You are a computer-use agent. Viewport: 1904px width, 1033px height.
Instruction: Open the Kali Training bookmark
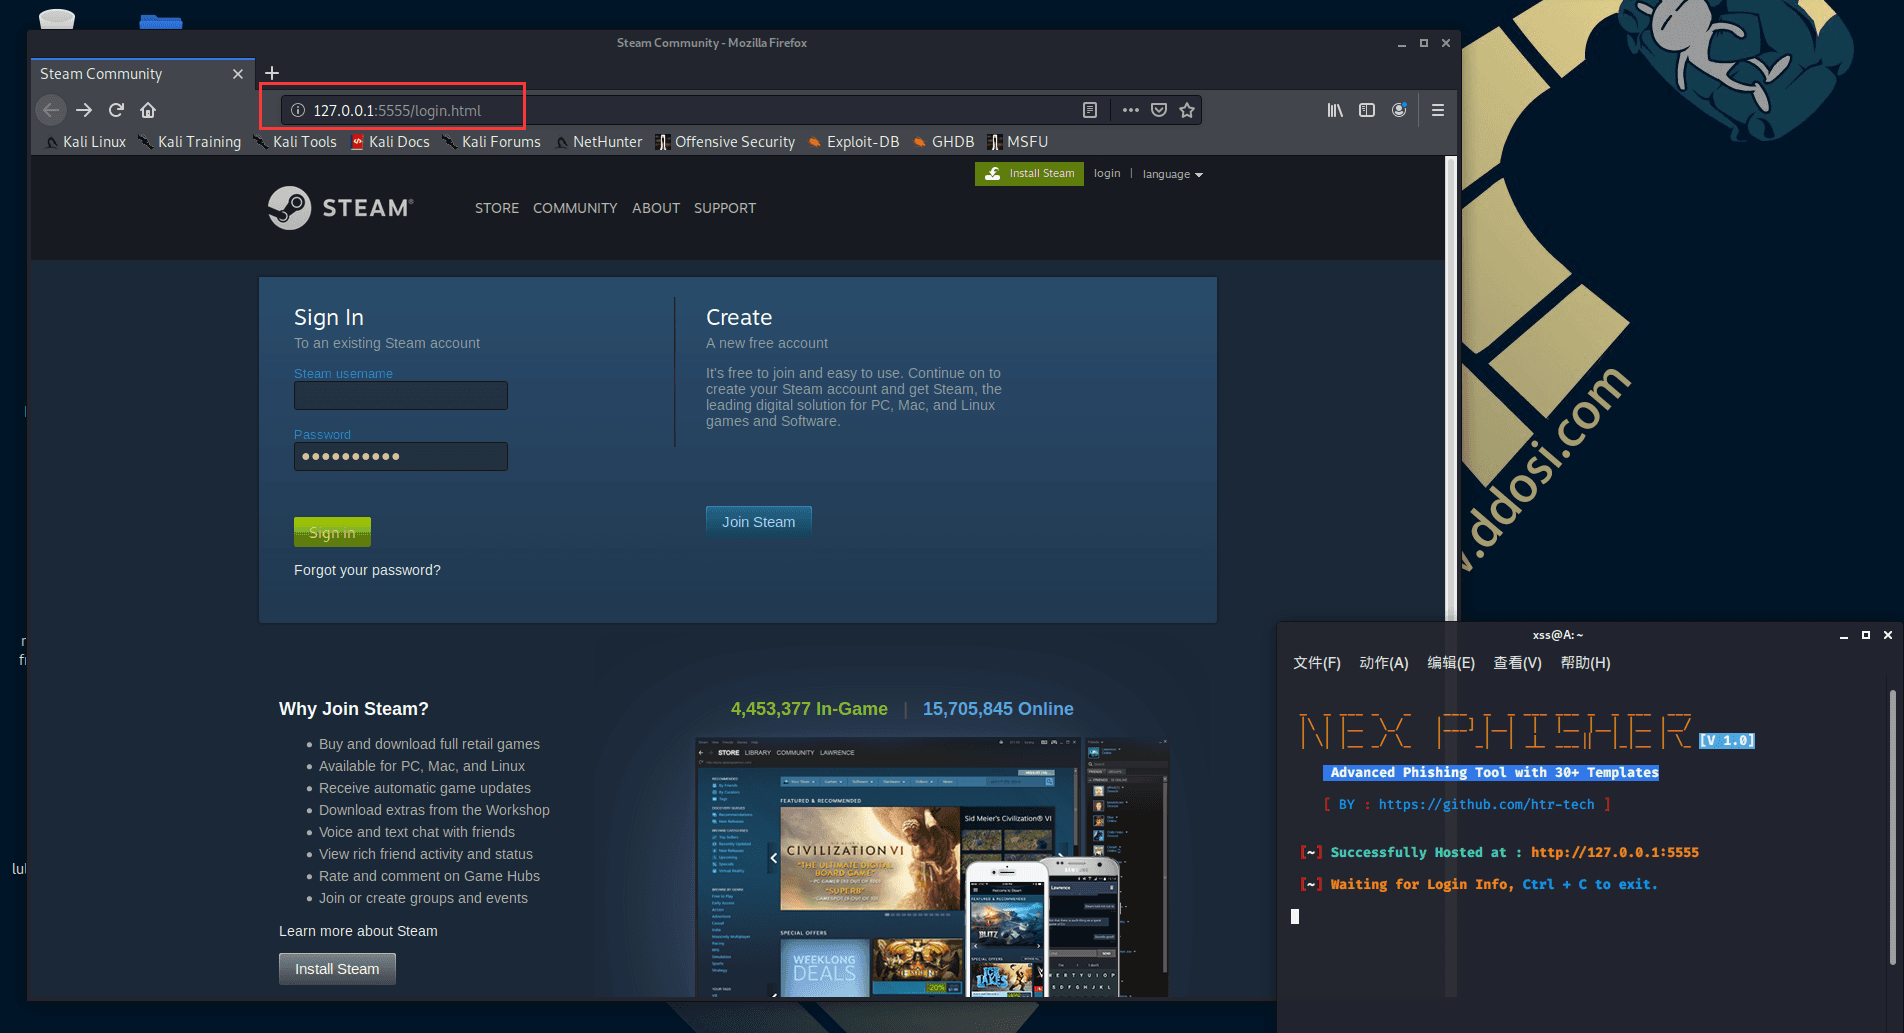point(190,142)
